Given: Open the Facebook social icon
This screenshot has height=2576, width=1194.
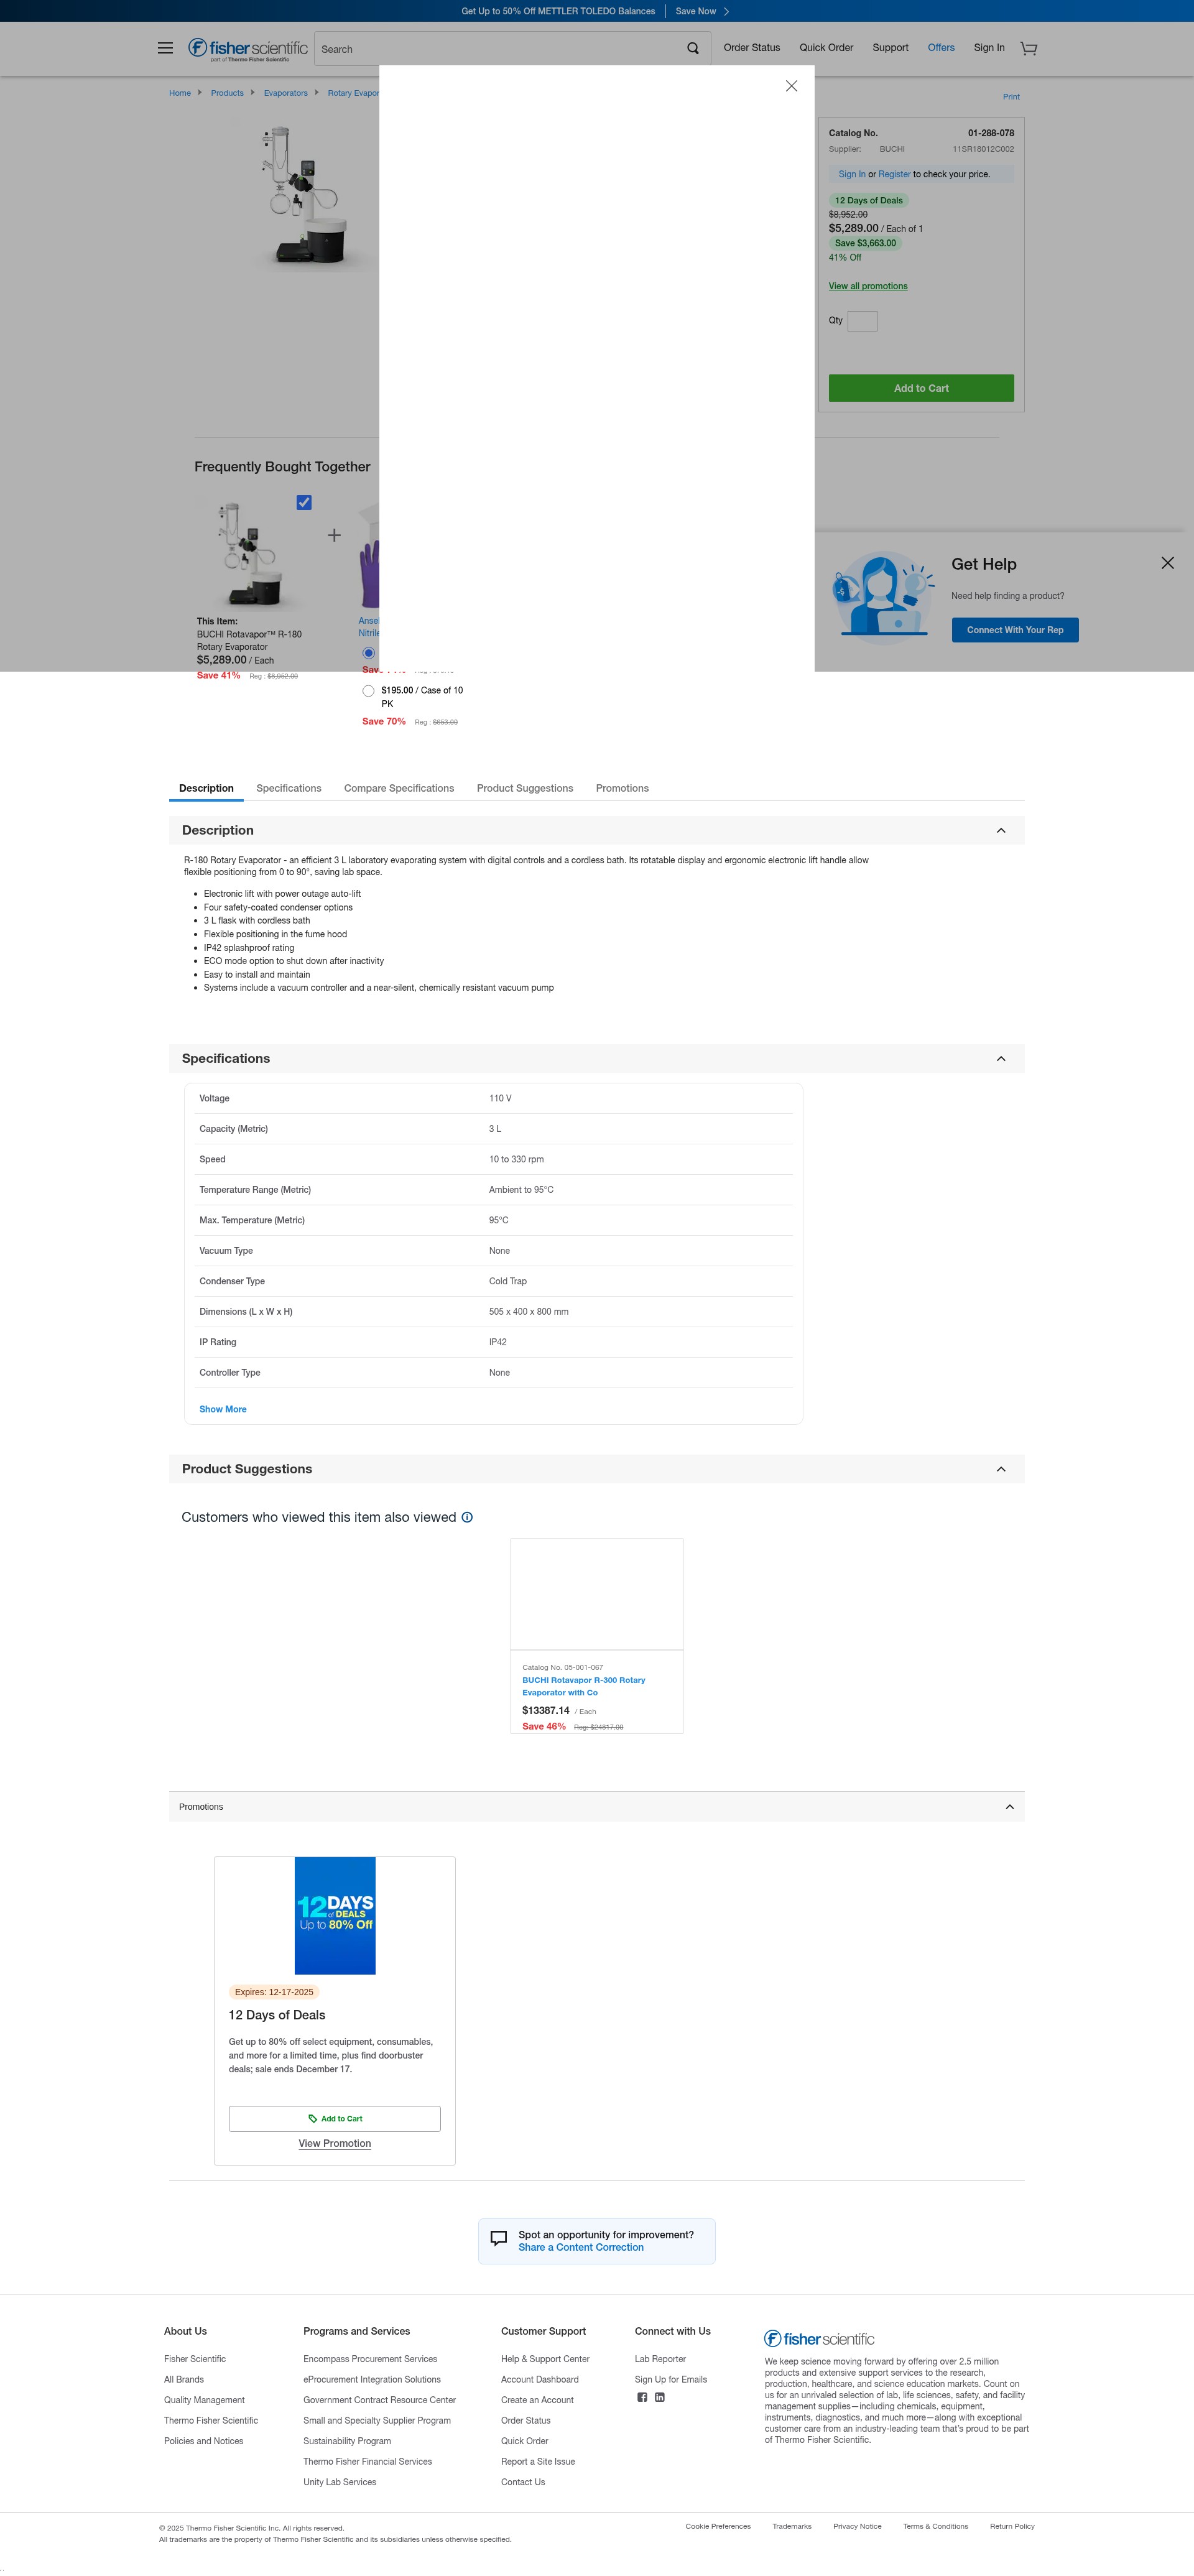Looking at the screenshot, I should click(x=642, y=2397).
